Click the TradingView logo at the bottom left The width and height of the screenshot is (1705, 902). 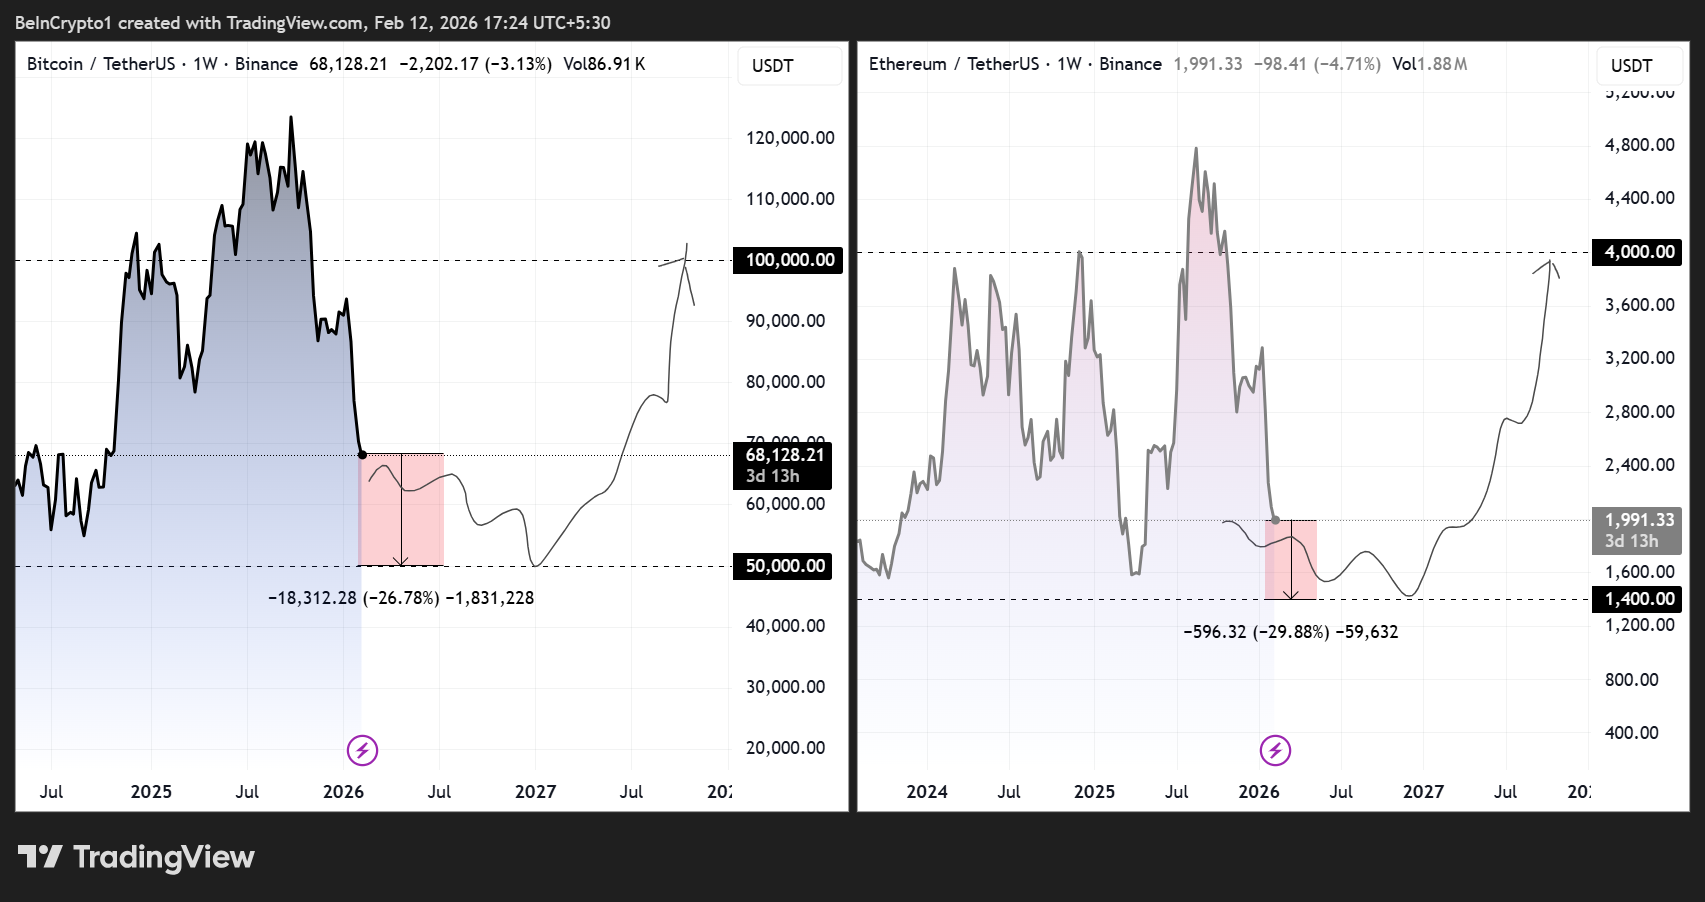tap(135, 857)
